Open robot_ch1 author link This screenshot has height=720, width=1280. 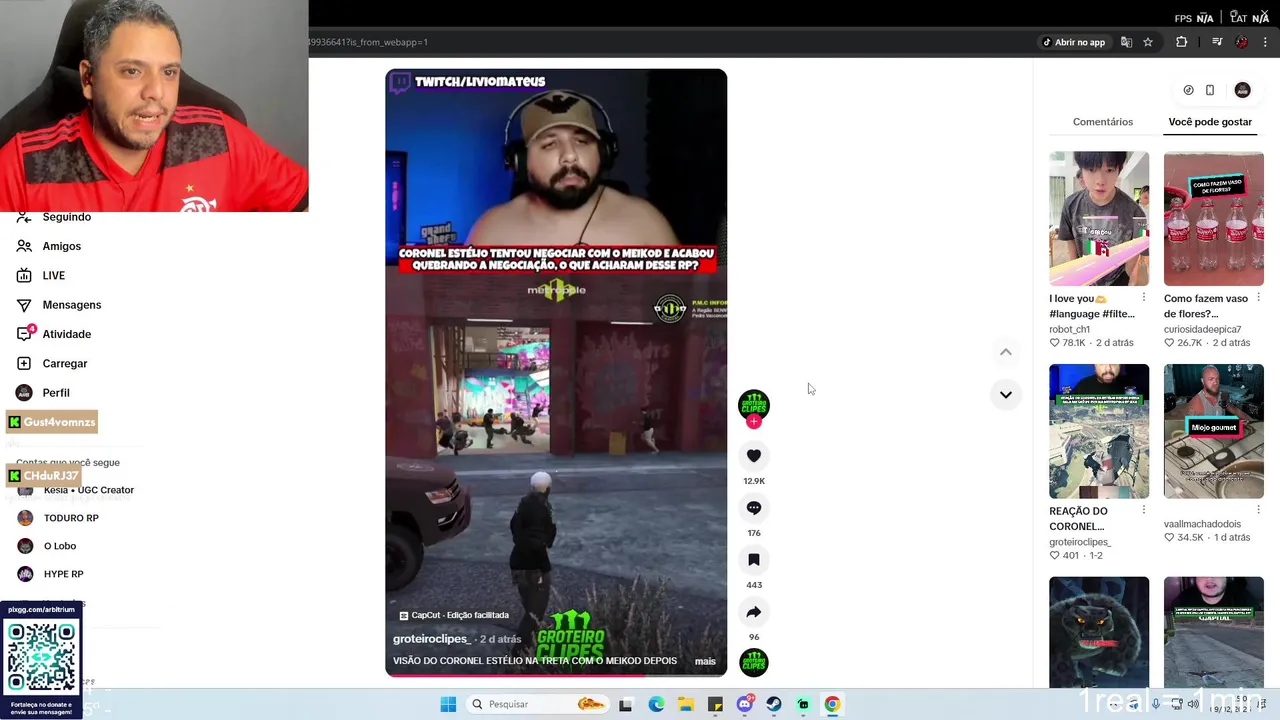tap(1069, 329)
